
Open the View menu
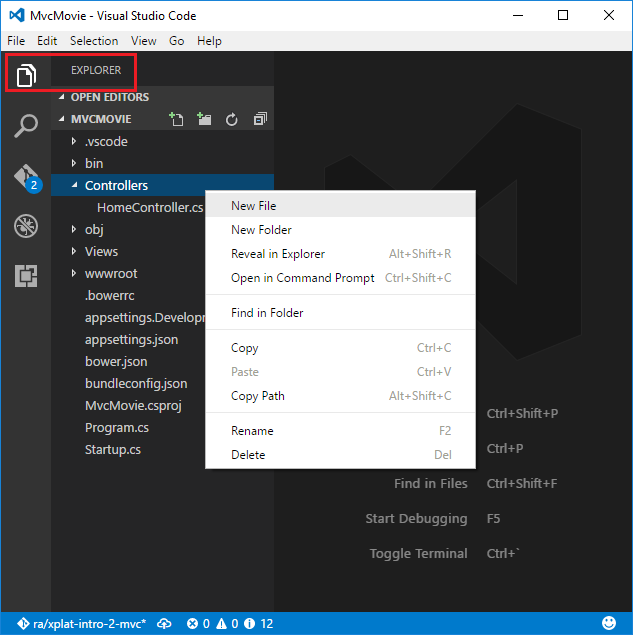coord(143,41)
